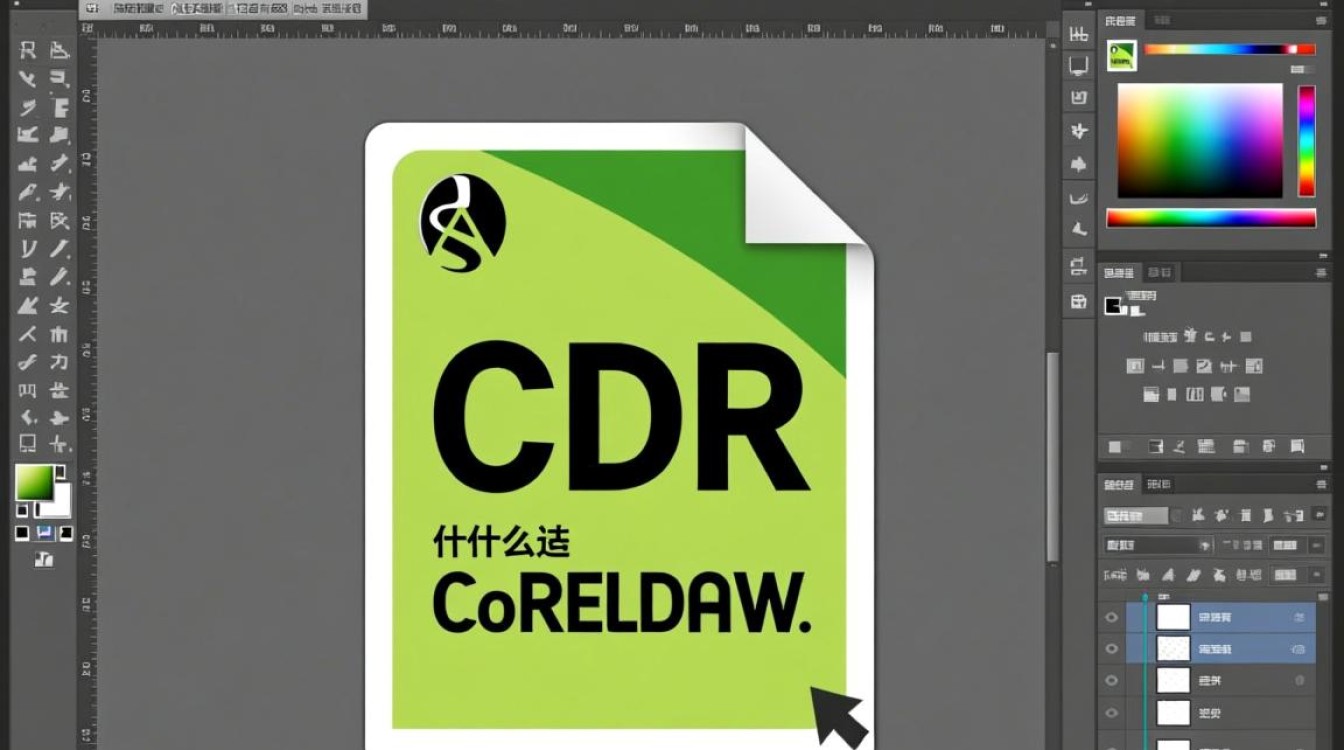Screen dimensions: 1344x750
Task: Toggle visibility of the third layer
Action: click(x=1111, y=681)
